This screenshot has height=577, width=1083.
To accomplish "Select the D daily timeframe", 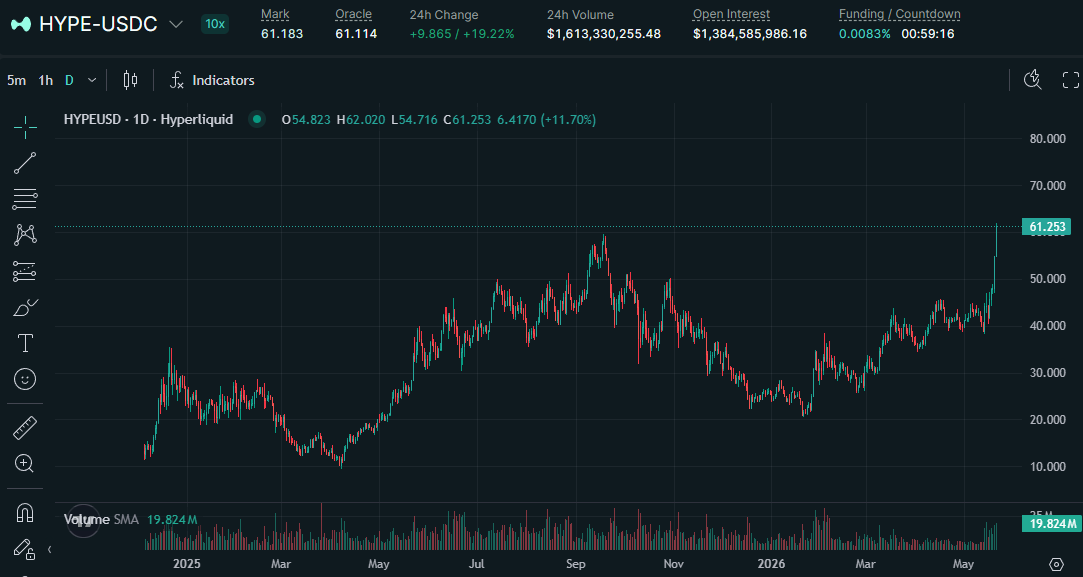I will tap(69, 80).
